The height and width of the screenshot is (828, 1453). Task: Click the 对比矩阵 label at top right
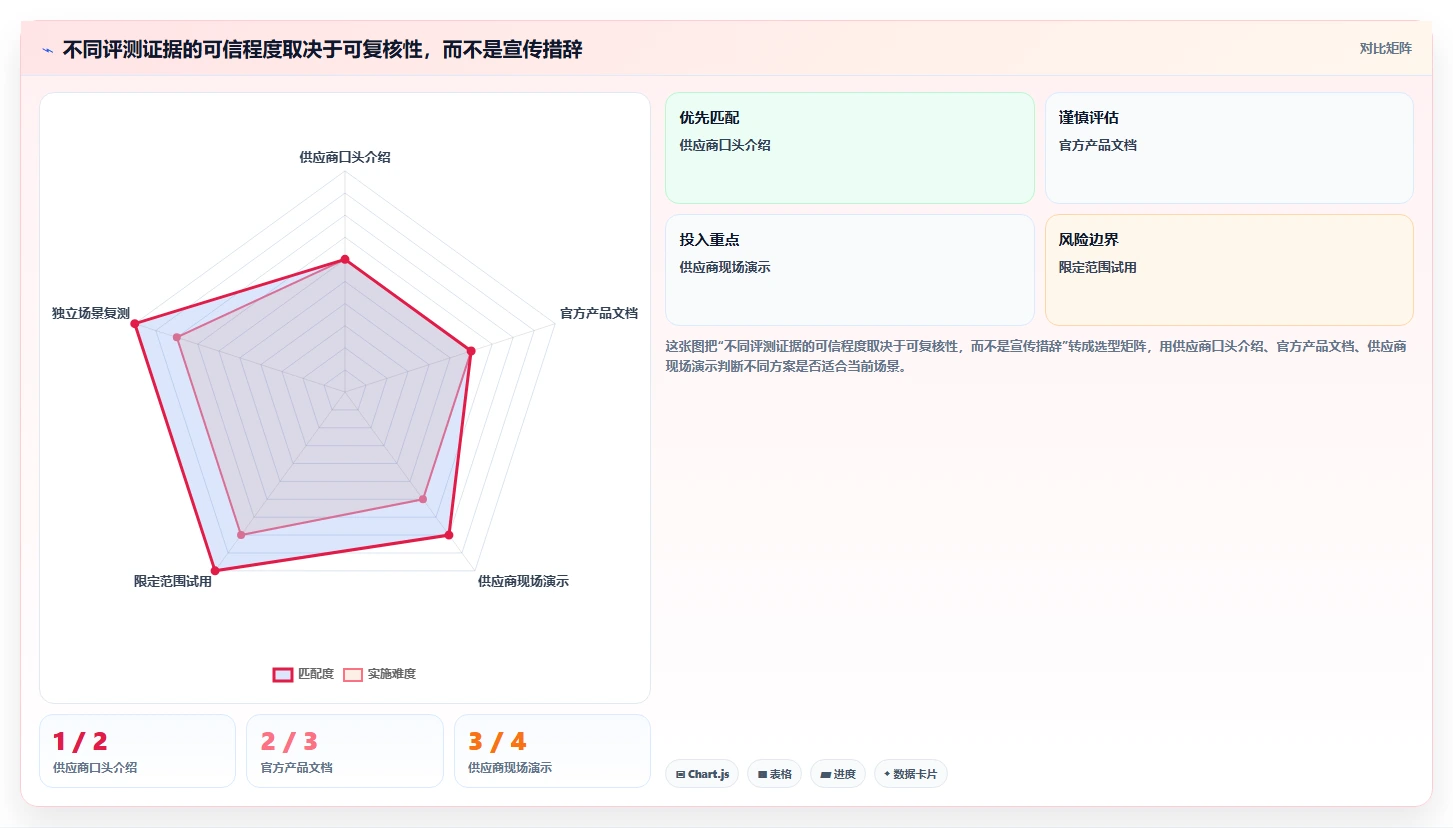click(1385, 48)
